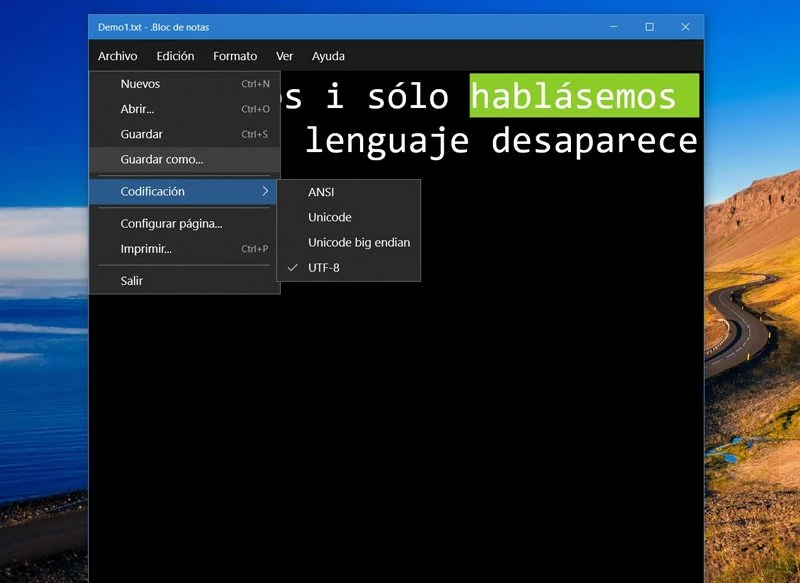Toggle the checked UTF-8 encoding
The width and height of the screenshot is (800, 583).
point(324,268)
